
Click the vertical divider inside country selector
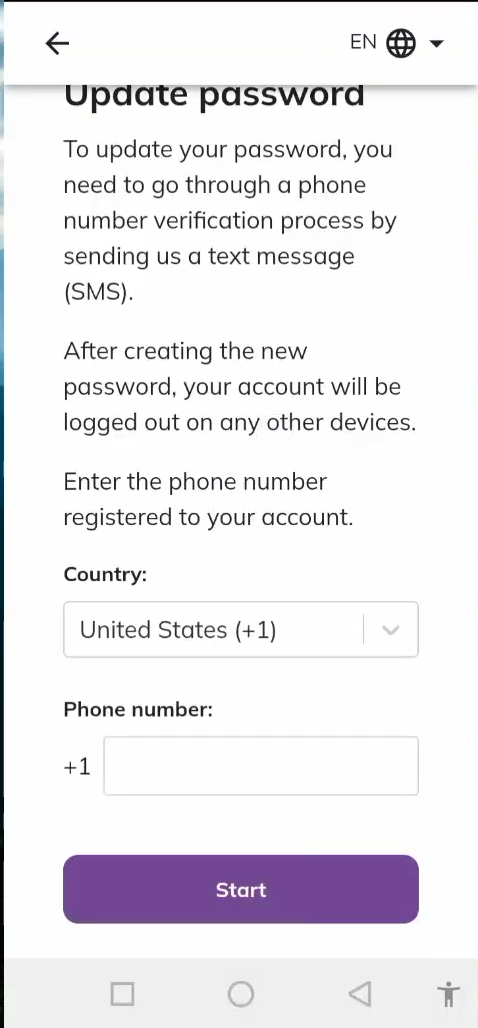click(x=363, y=630)
